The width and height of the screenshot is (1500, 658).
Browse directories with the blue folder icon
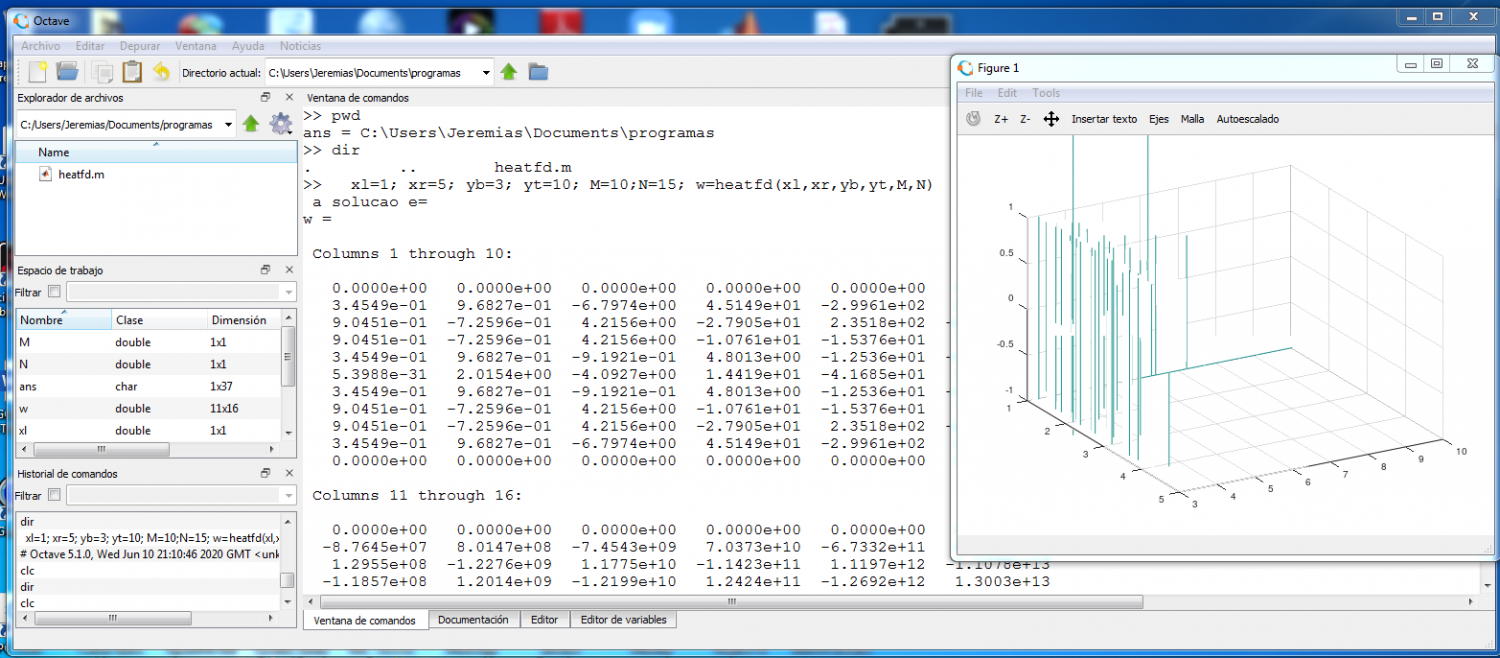[538, 72]
